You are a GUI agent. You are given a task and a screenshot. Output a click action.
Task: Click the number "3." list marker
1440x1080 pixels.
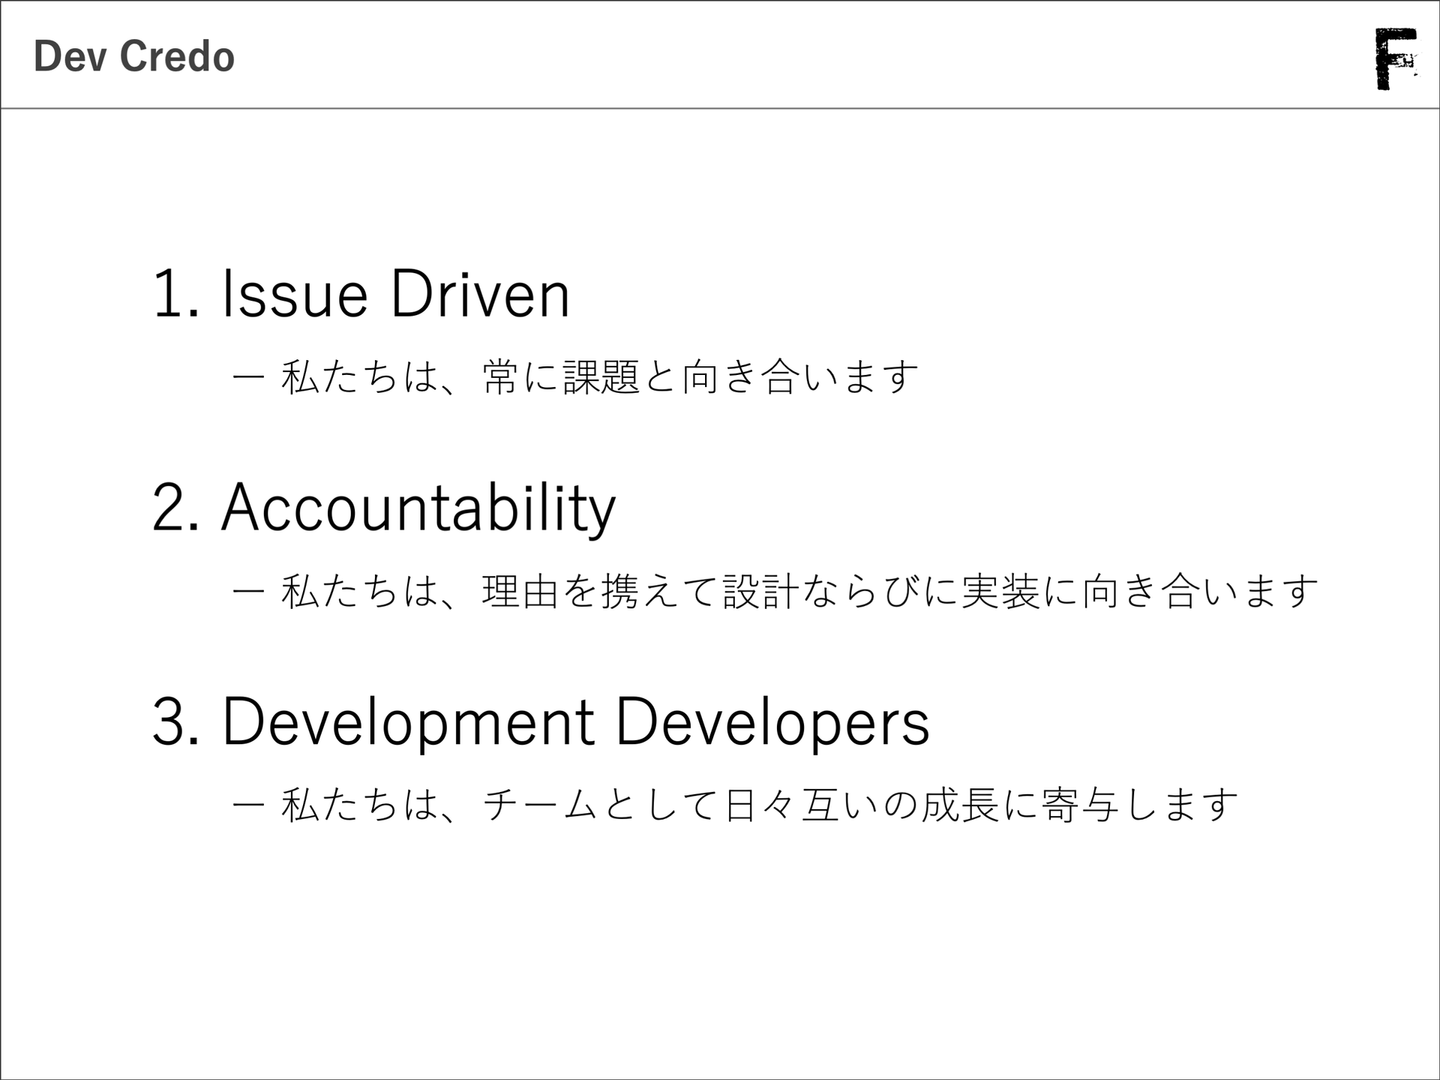click(178, 722)
